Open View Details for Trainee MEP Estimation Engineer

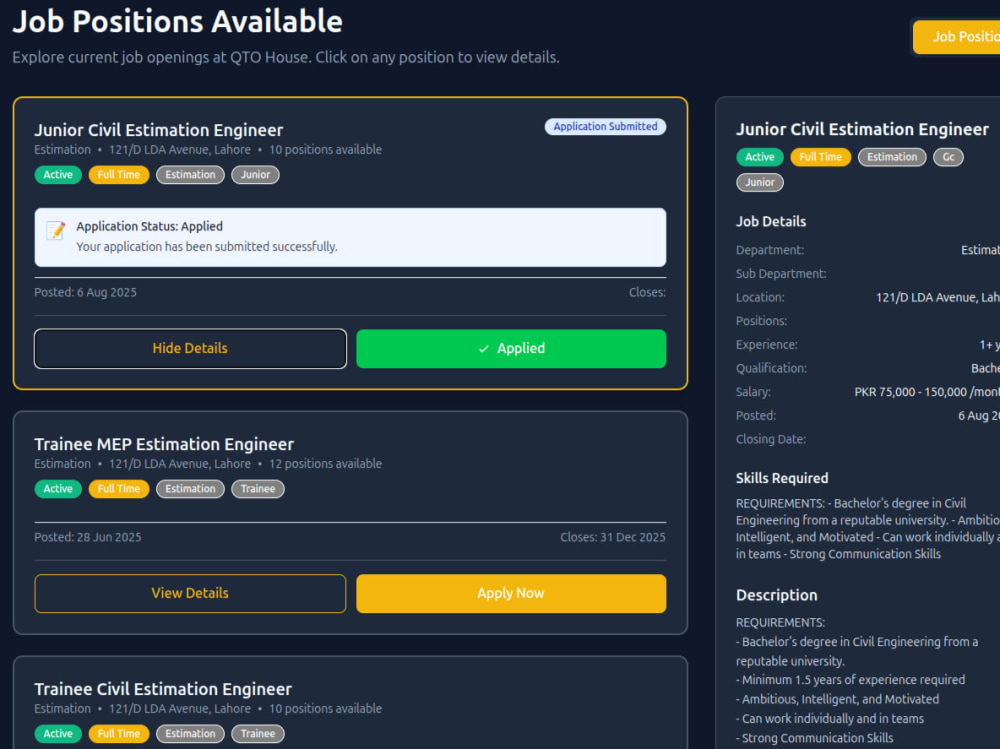click(190, 593)
